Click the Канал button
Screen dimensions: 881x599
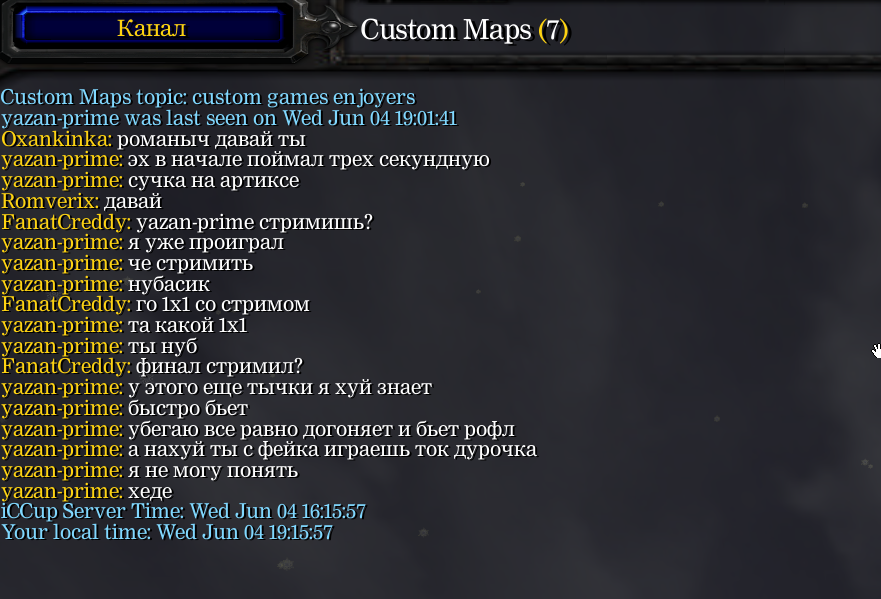click(151, 28)
